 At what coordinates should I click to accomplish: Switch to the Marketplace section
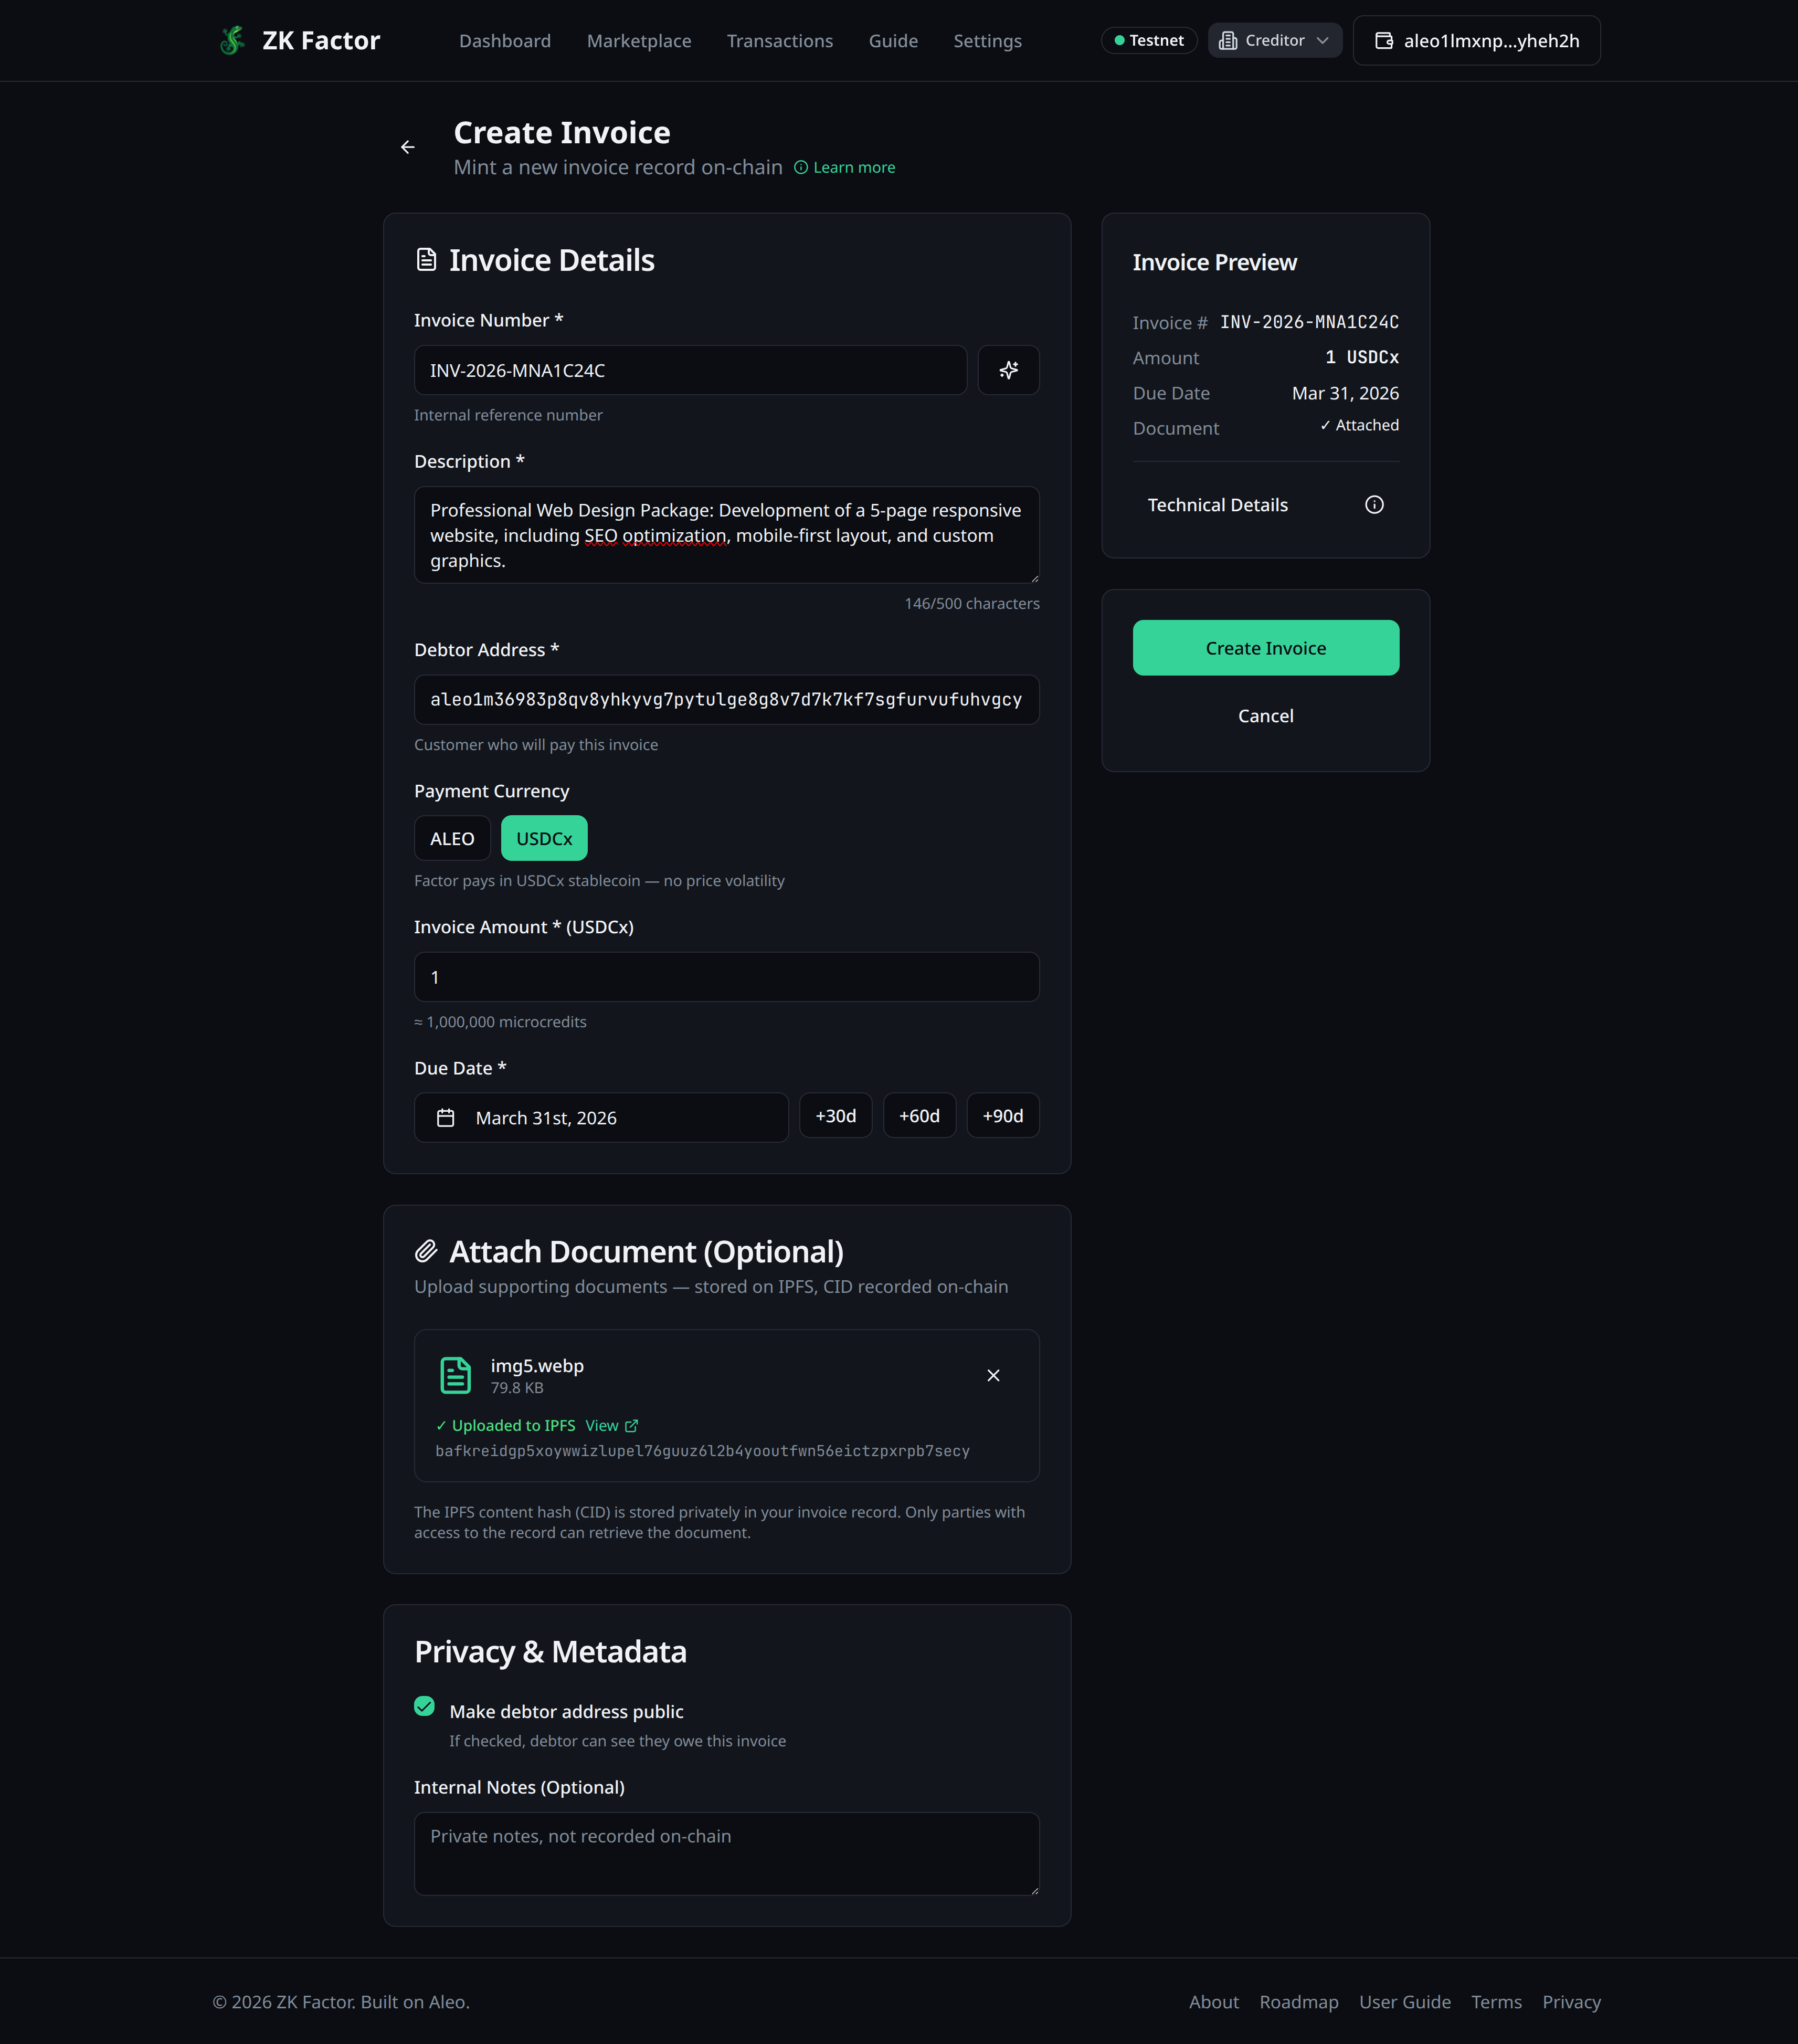point(639,41)
